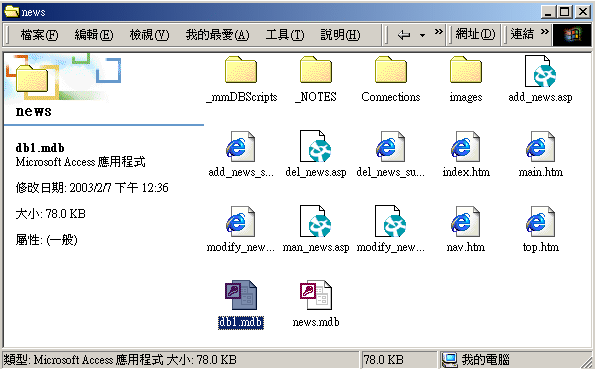Select the man_news.asp file icon
Image resolution: width=595 pixels, height=369 pixels.
(316, 222)
